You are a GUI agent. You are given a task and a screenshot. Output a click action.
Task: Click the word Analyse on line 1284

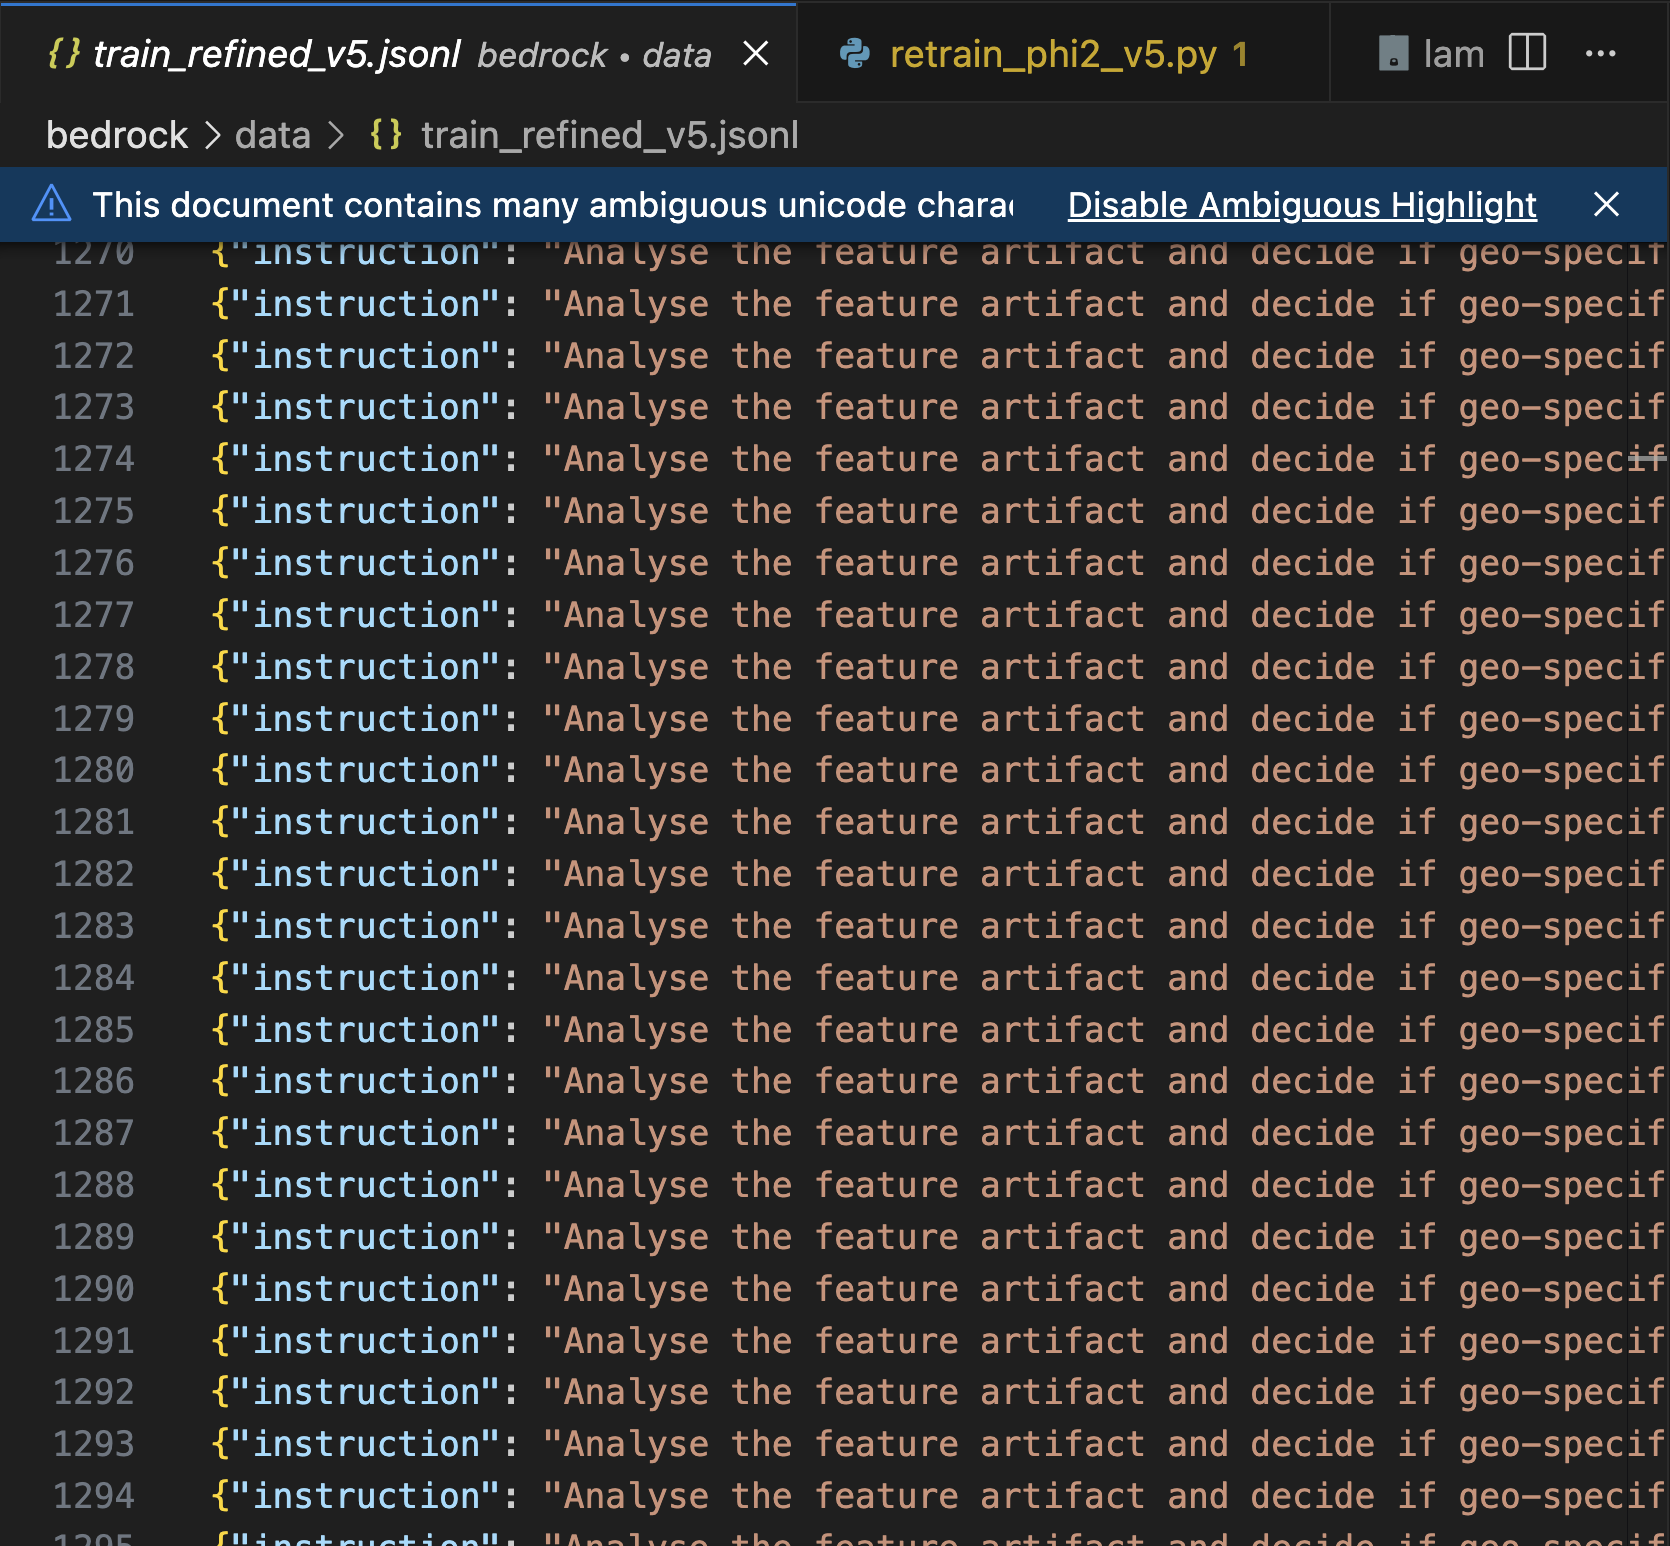coord(636,978)
